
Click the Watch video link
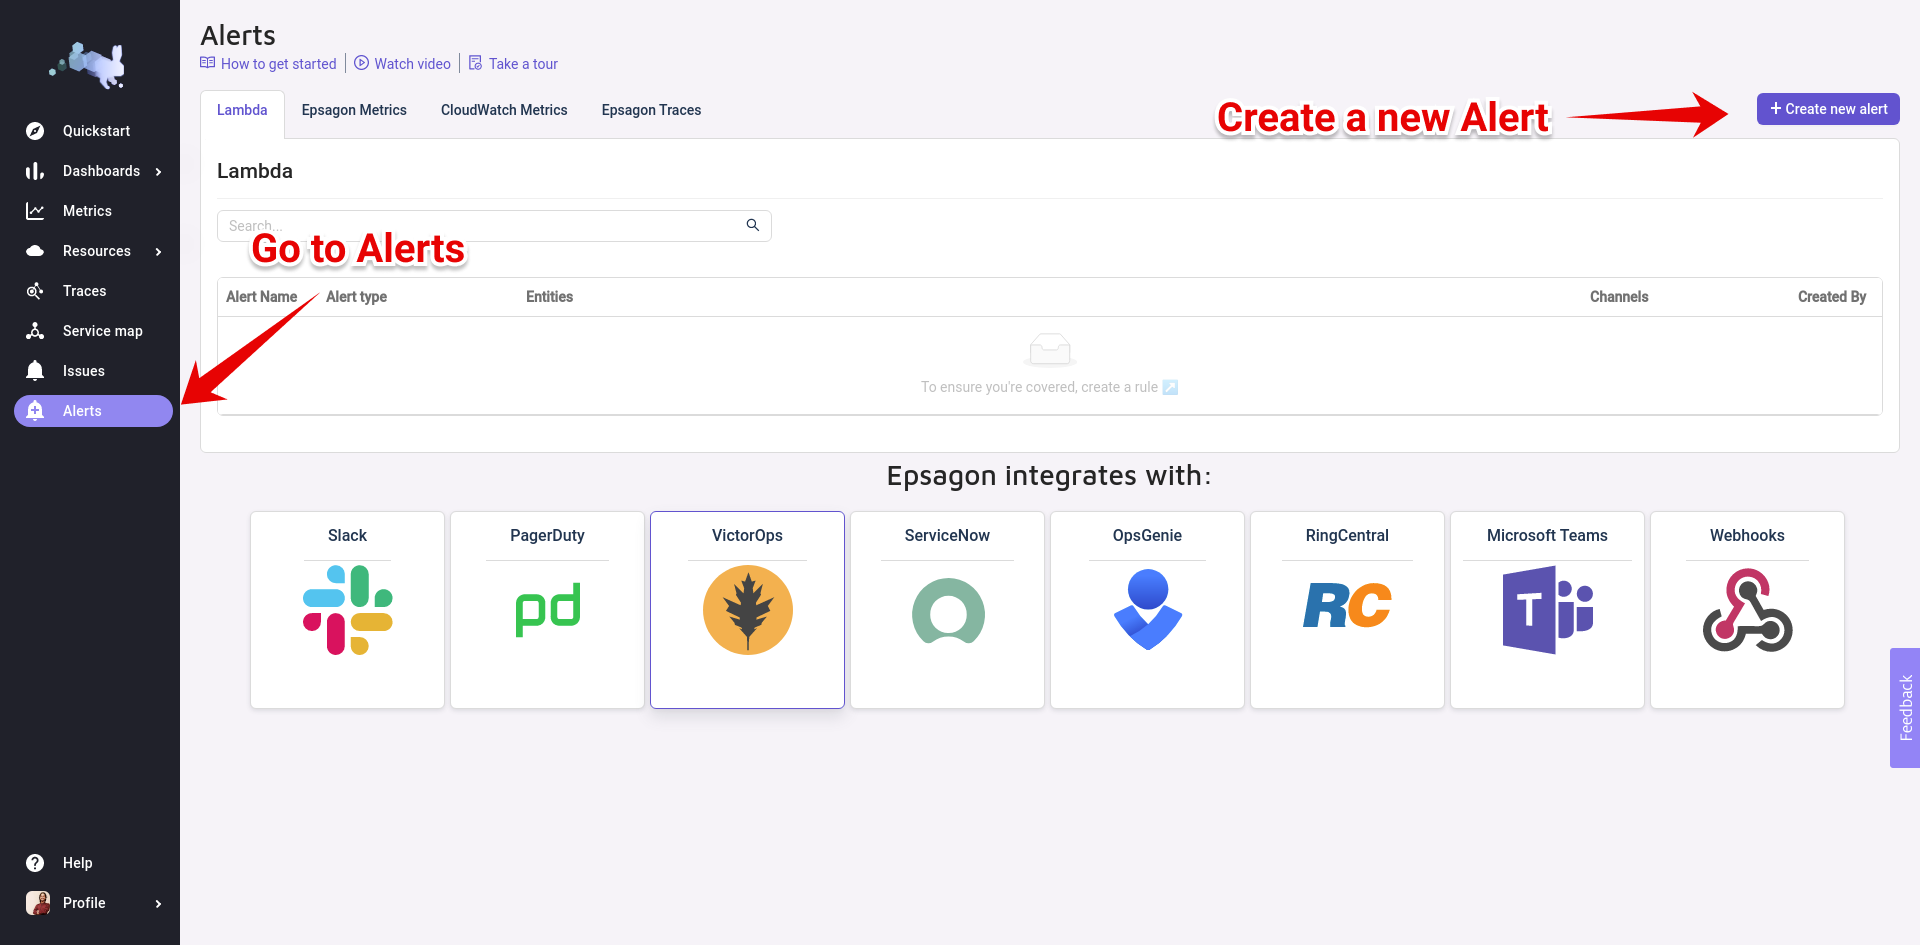[x=412, y=64]
